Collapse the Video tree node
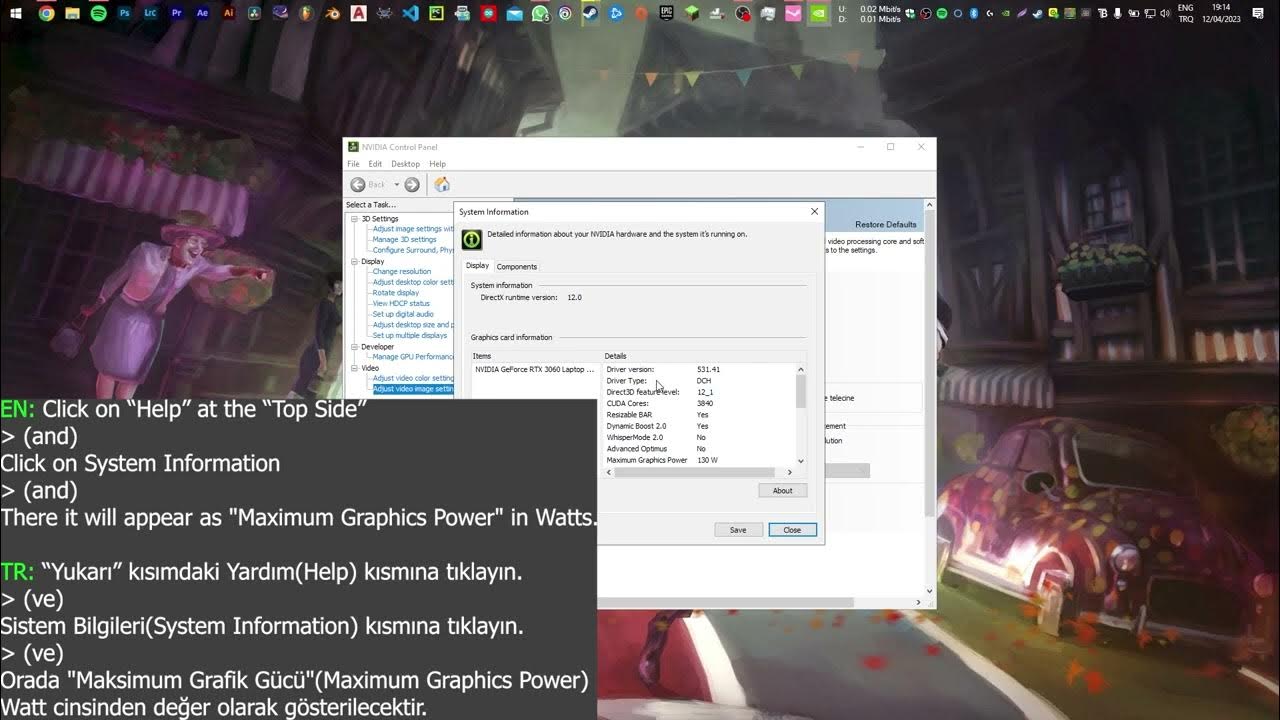 (353, 368)
